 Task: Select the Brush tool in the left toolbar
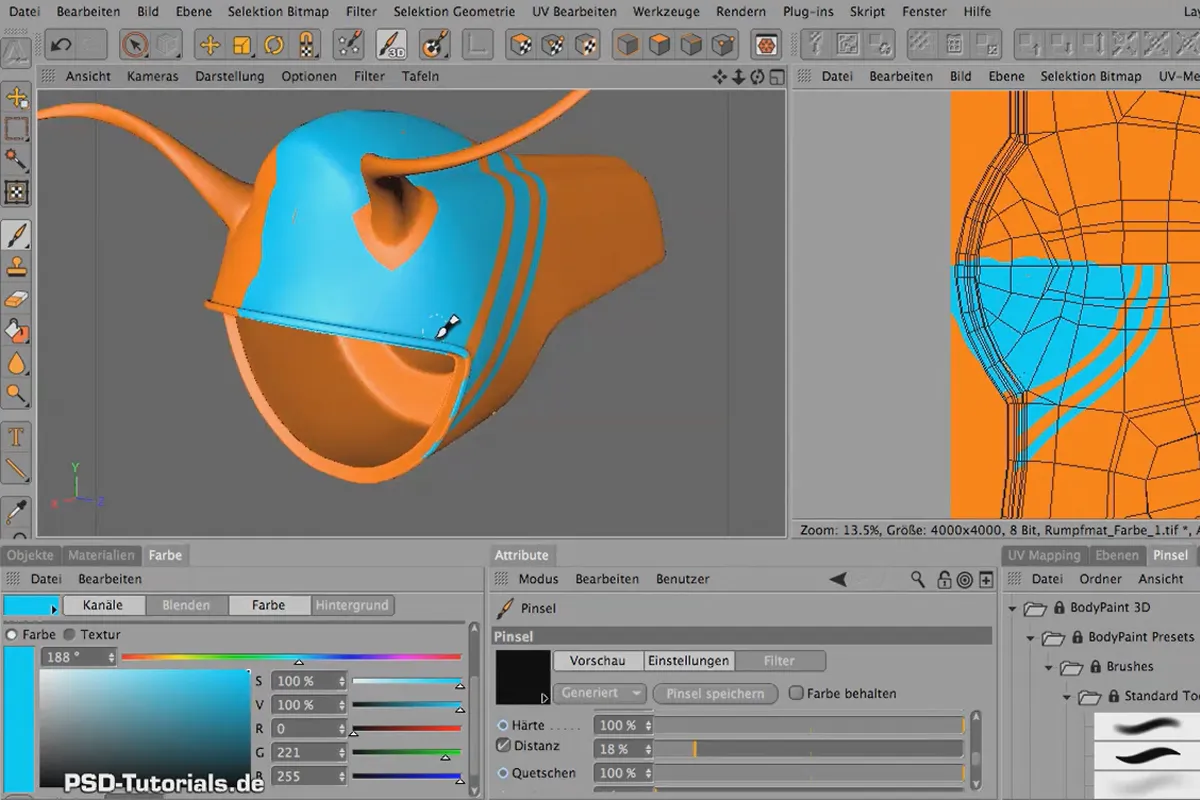[x=17, y=235]
